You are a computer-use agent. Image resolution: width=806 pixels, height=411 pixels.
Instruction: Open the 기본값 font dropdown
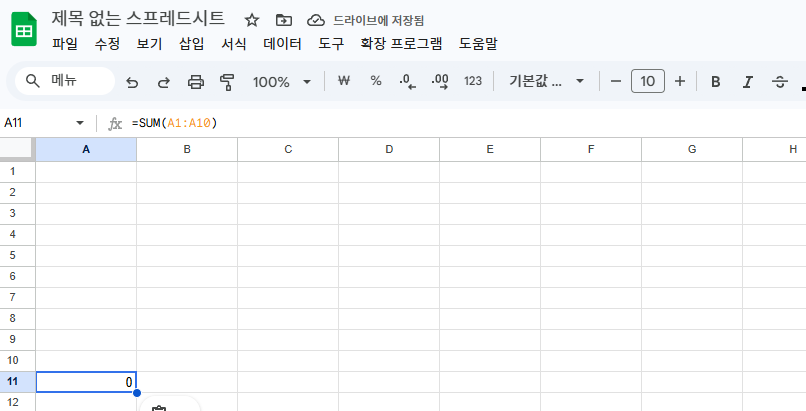click(546, 81)
